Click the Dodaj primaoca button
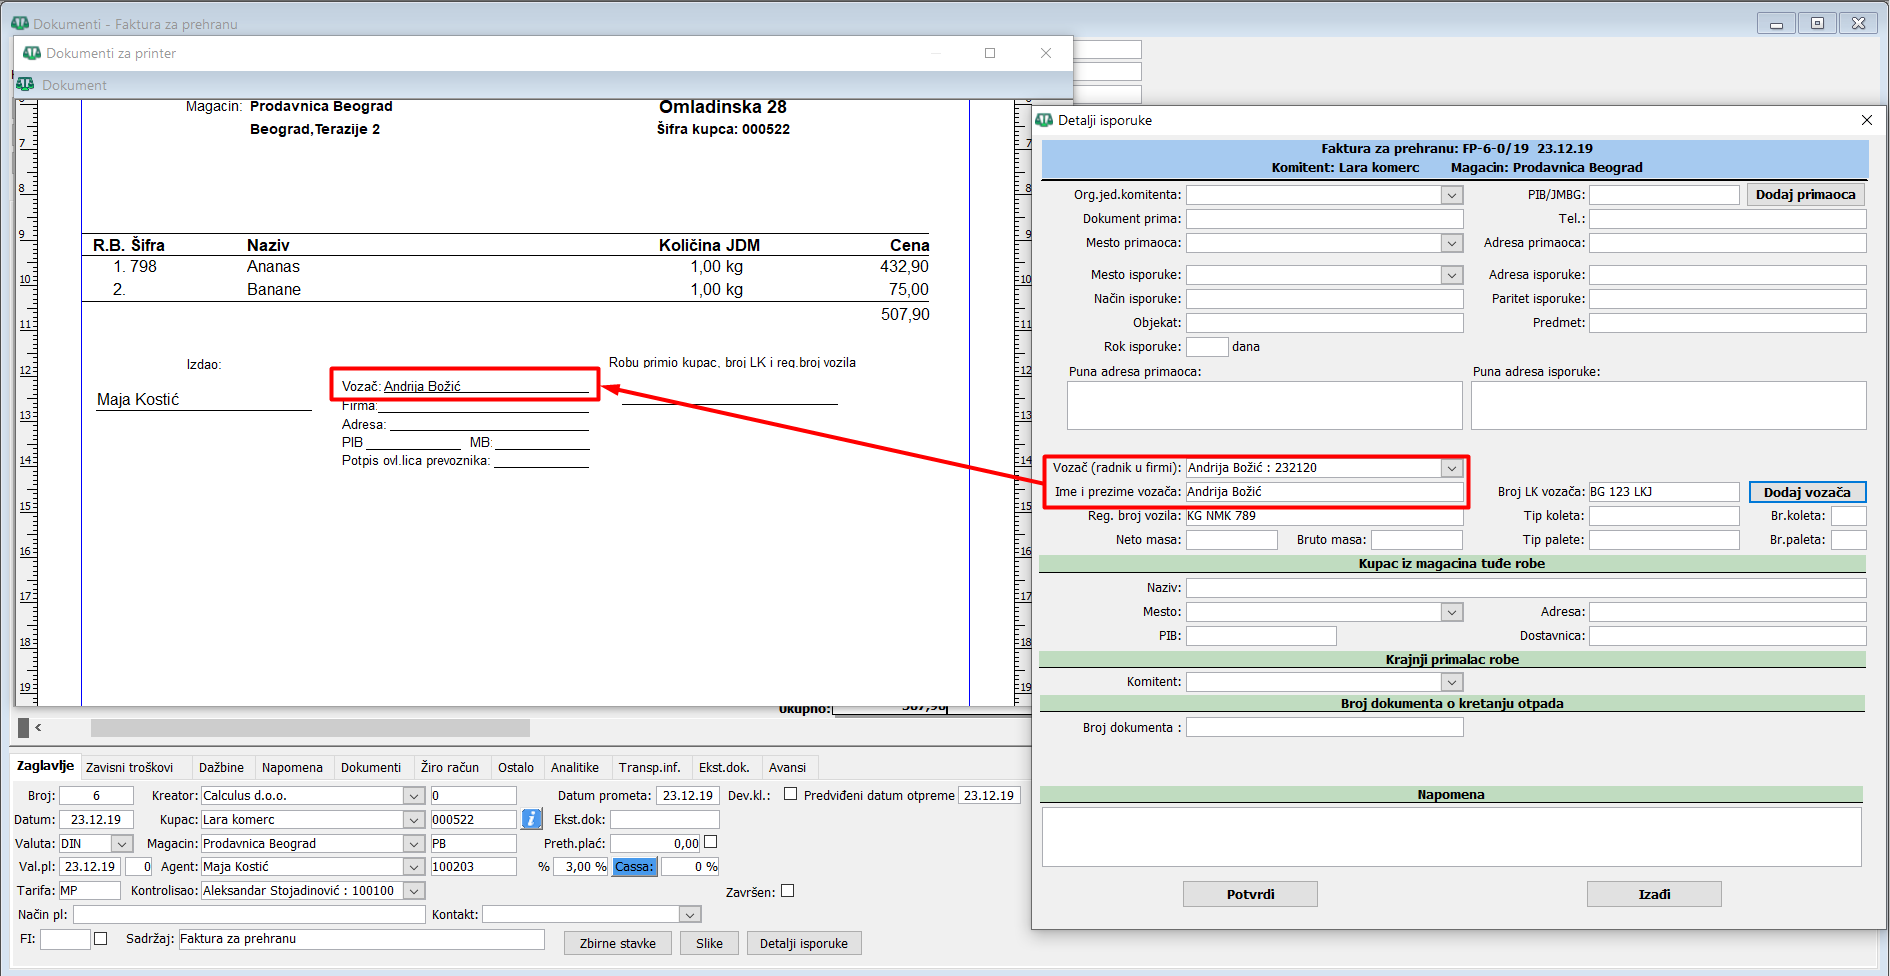 pyautogui.click(x=1805, y=195)
